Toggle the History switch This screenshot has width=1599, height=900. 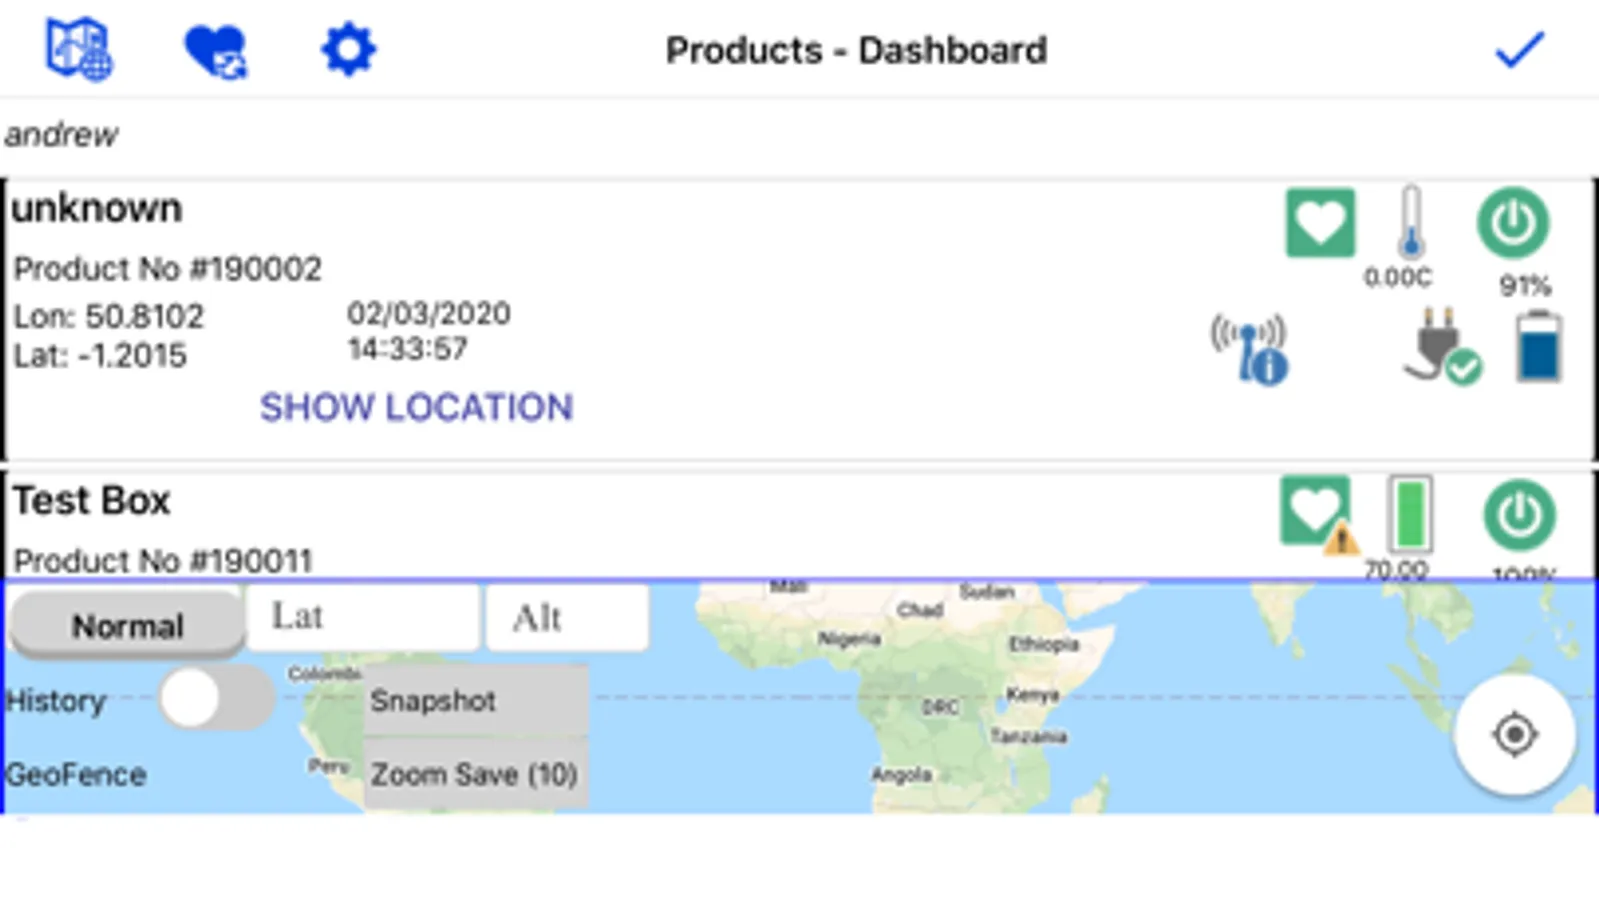point(216,698)
